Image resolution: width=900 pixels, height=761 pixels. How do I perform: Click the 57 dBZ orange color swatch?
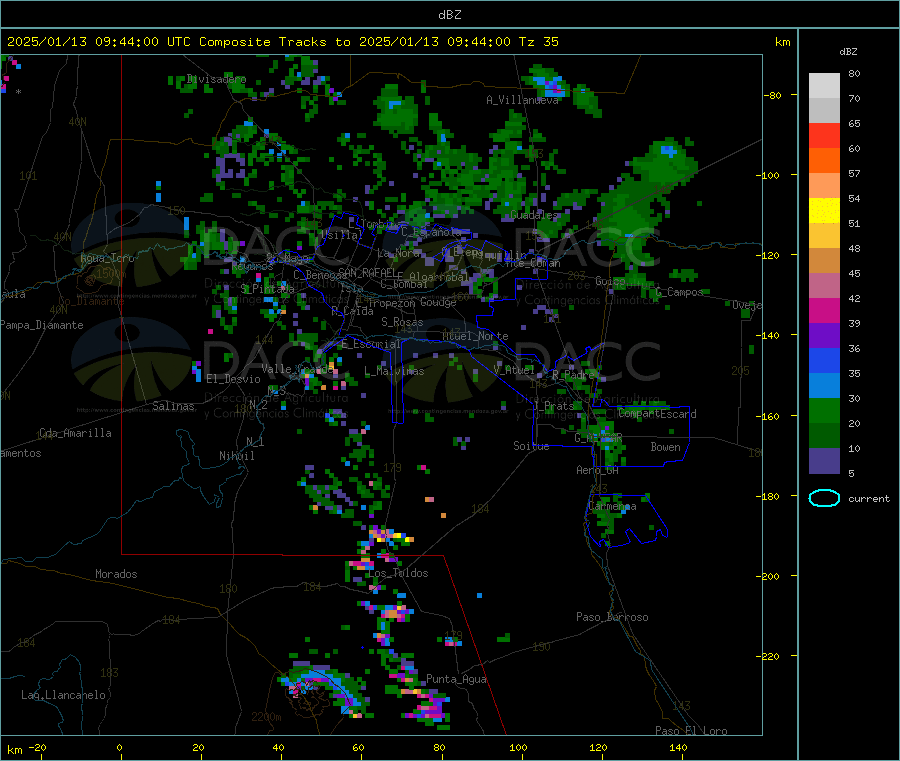pyautogui.click(x=824, y=161)
